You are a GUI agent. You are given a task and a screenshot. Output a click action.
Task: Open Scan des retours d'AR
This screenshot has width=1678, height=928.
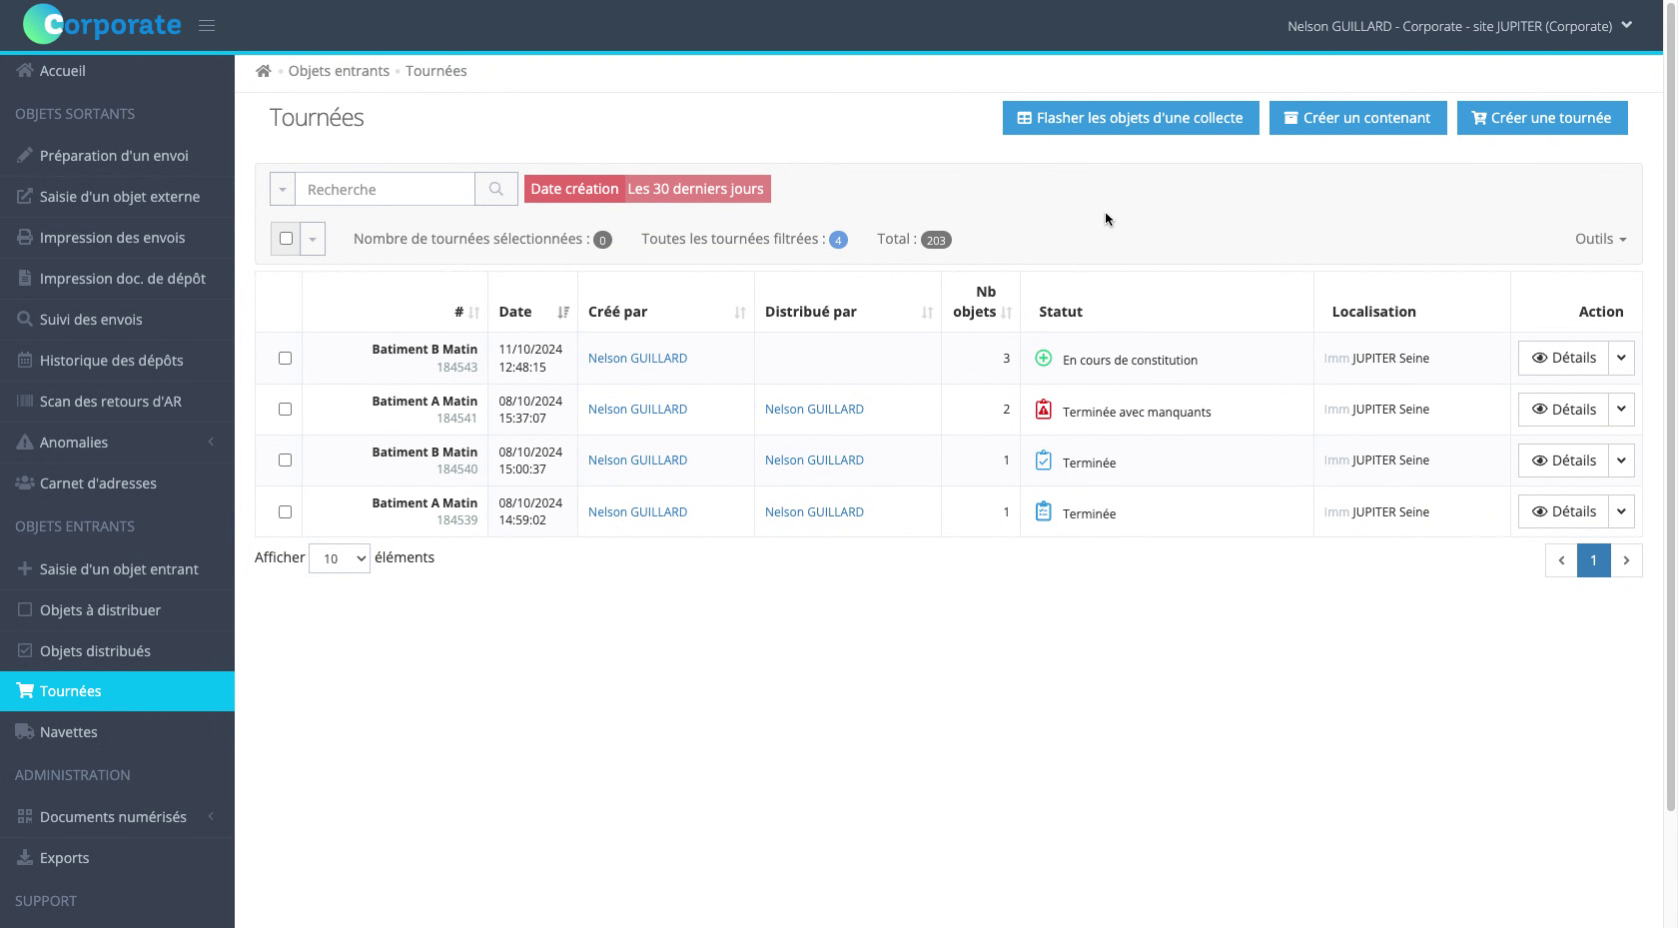click(x=117, y=402)
